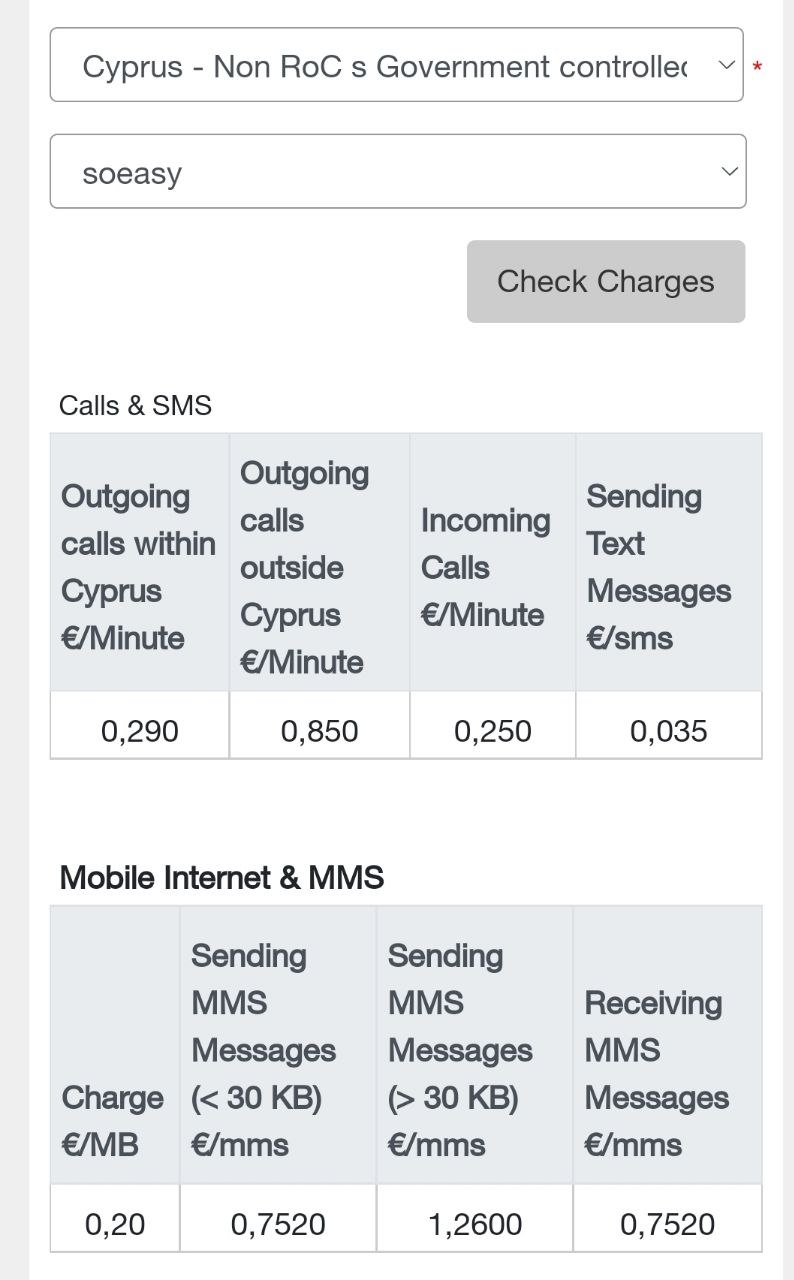Screen dimensions: 794x1280
Task: Select the Outgoing calls outside Cyprus header
Action: pos(305,567)
